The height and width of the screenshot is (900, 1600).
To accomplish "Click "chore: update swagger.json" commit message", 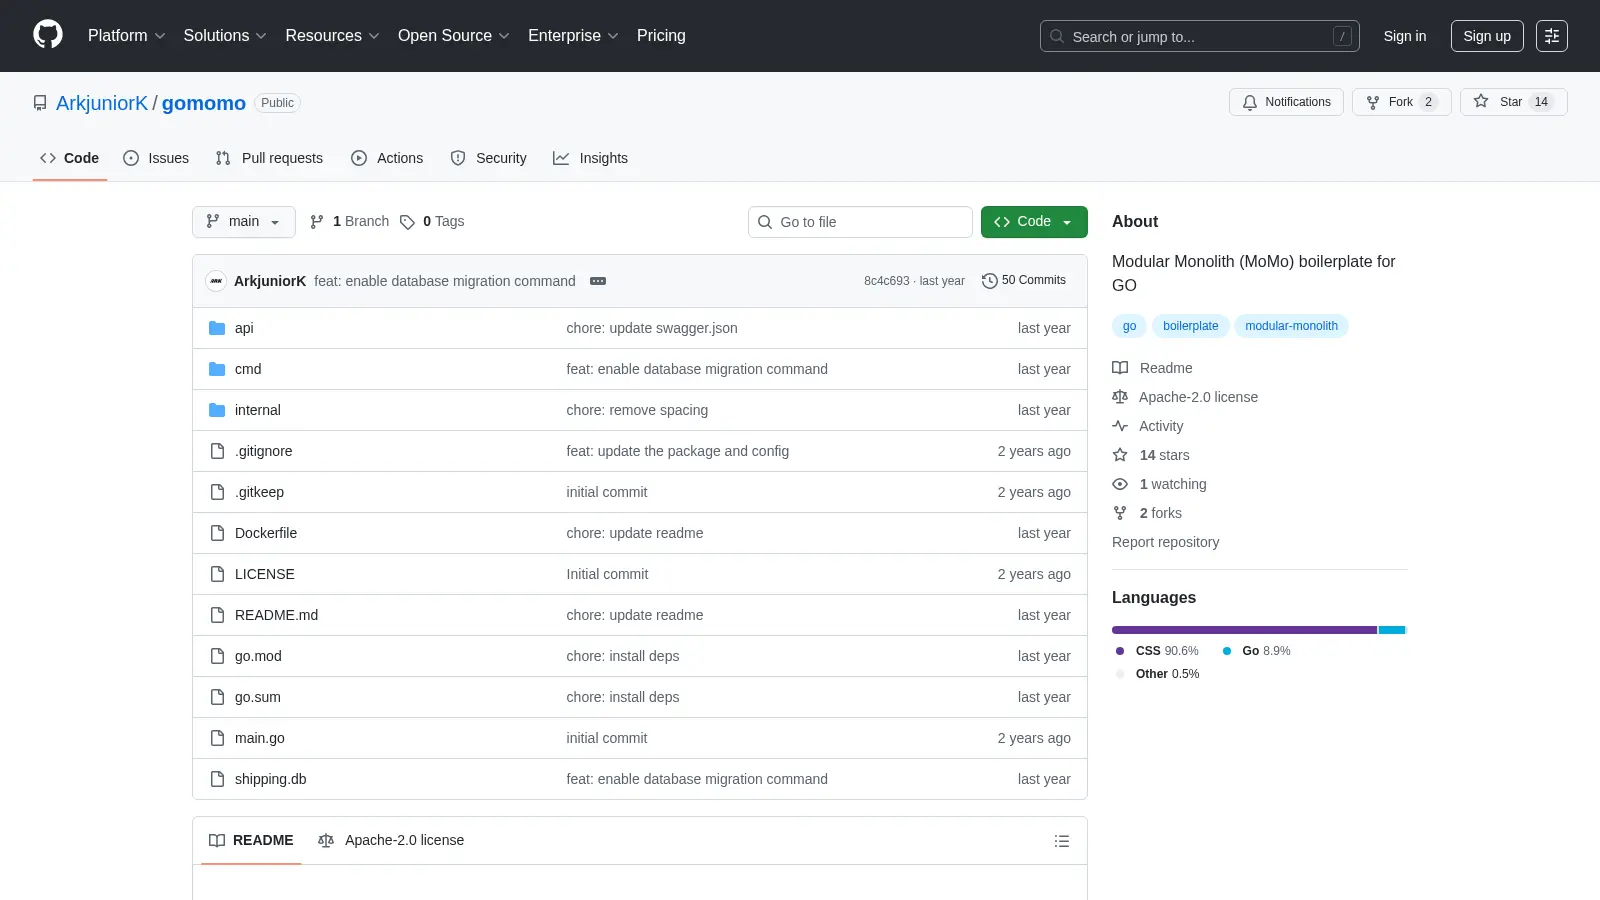I will coord(652,328).
